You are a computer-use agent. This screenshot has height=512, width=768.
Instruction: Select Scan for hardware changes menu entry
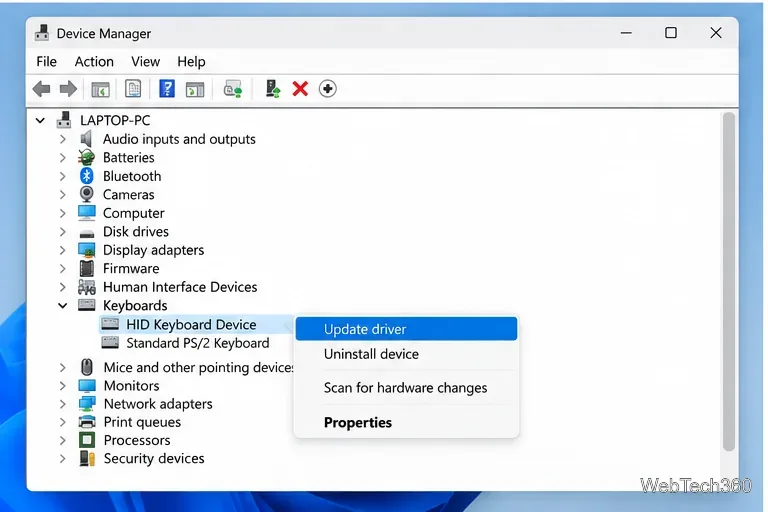[x=407, y=388]
